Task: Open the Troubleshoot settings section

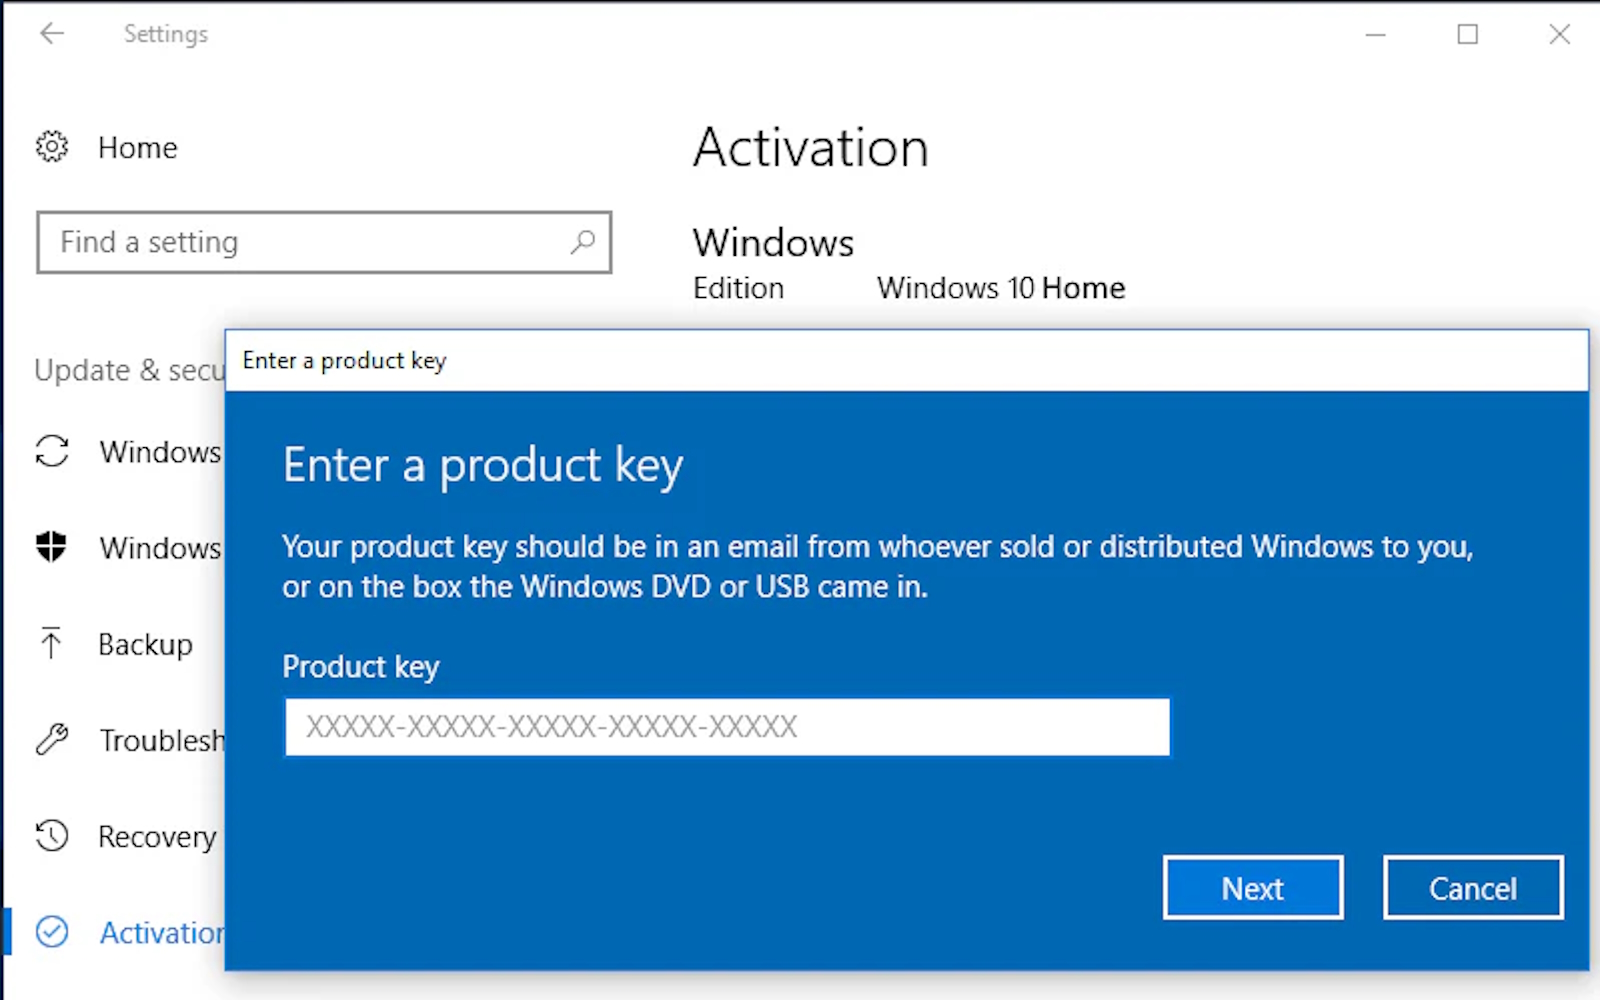Action: click(162, 741)
